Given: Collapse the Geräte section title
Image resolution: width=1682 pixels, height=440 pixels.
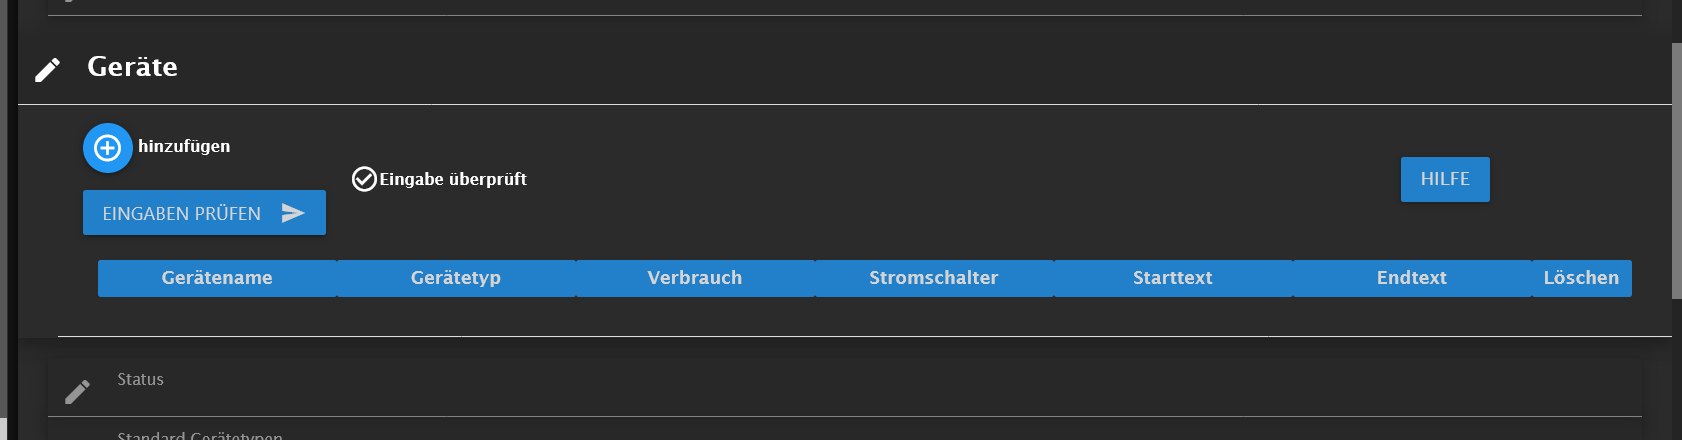Looking at the screenshot, I should click(x=133, y=67).
